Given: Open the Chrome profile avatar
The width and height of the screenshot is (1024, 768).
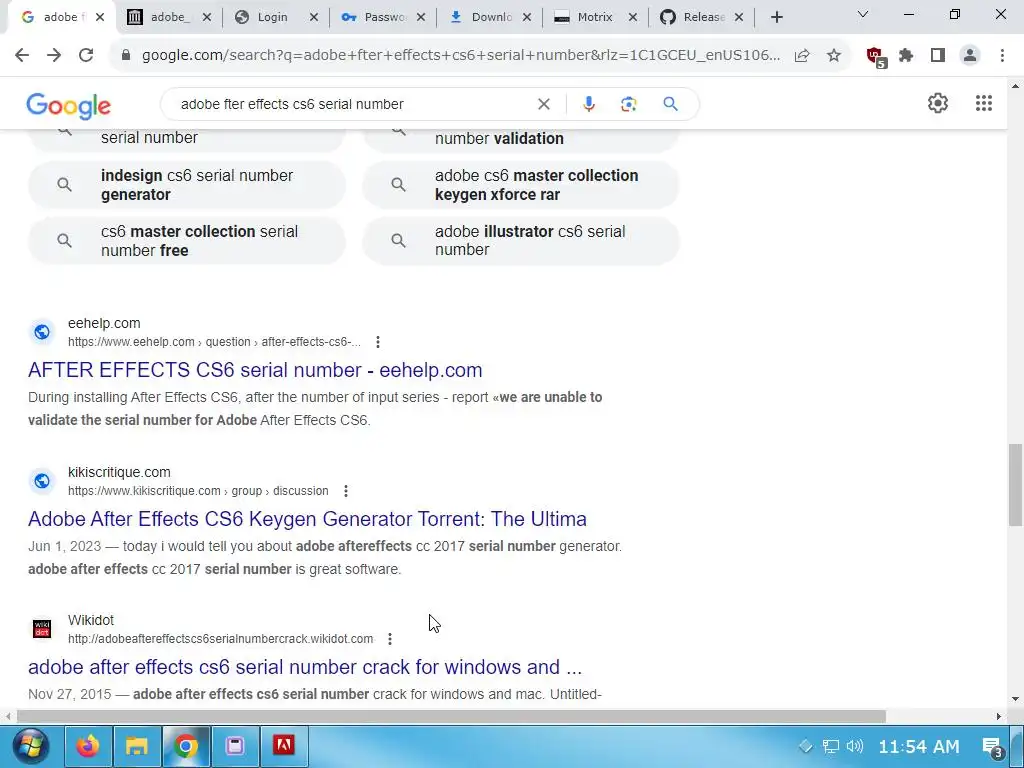Looking at the screenshot, I should coord(970,56).
